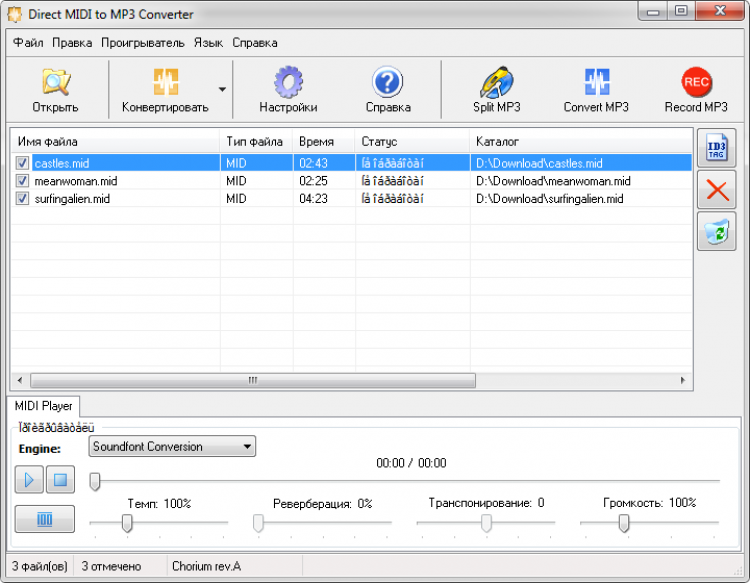Sort by the Статус column header
Viewport: 750px width, 583px height.
pyautogui.click(x=412, y=142)
